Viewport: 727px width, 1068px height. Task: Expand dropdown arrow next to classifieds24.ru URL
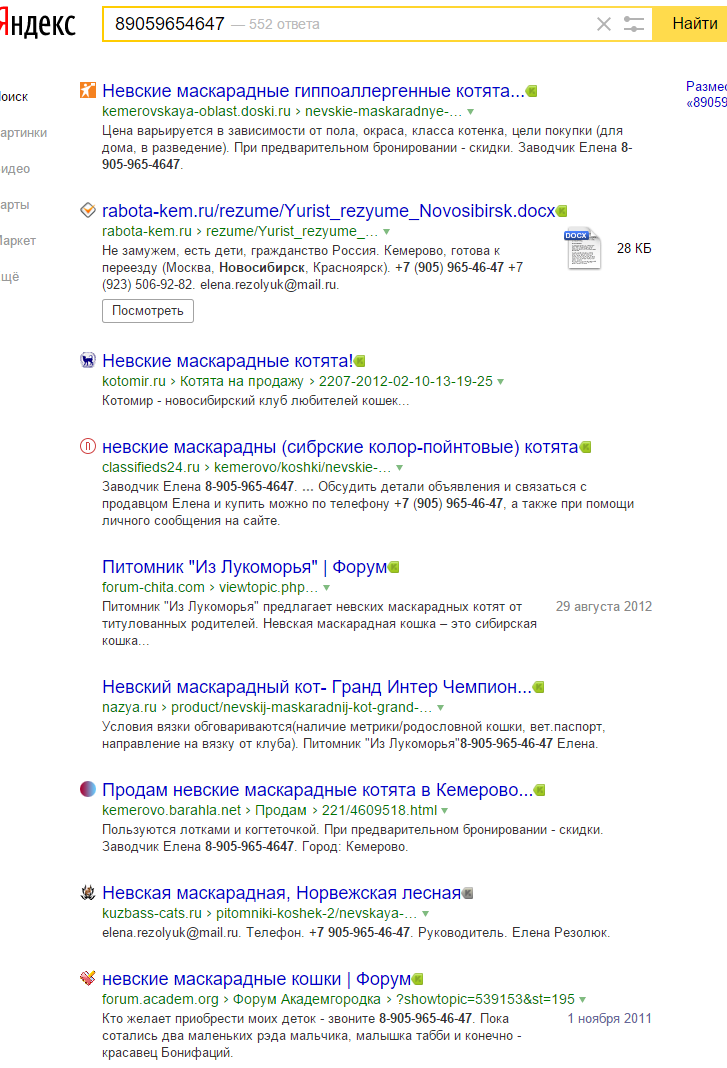point(399,468)
